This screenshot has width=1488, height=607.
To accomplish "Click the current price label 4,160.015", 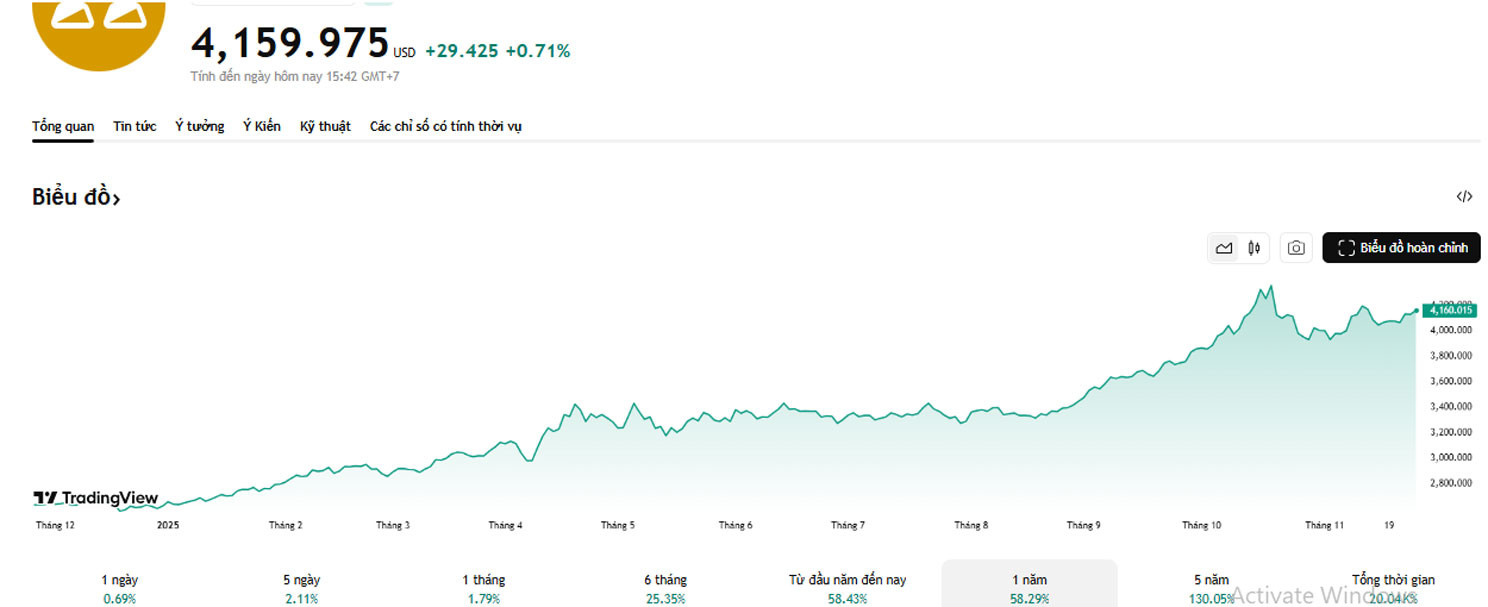I will click(1449, 311).
